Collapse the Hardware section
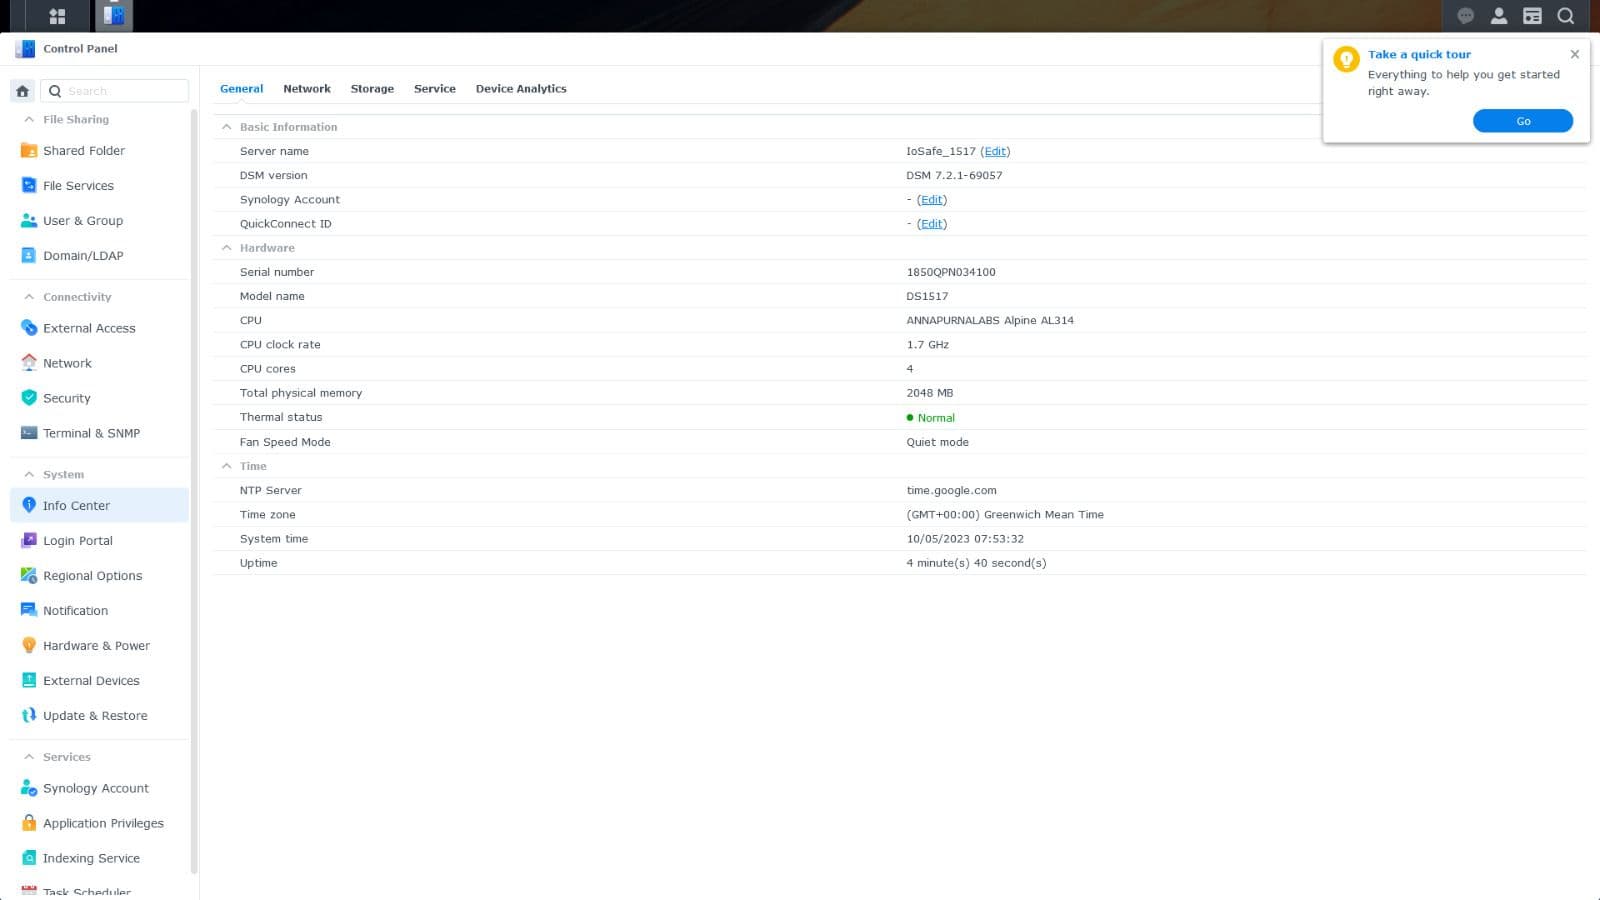Viewport: 1600px width, 900px height. pos(227,248)
